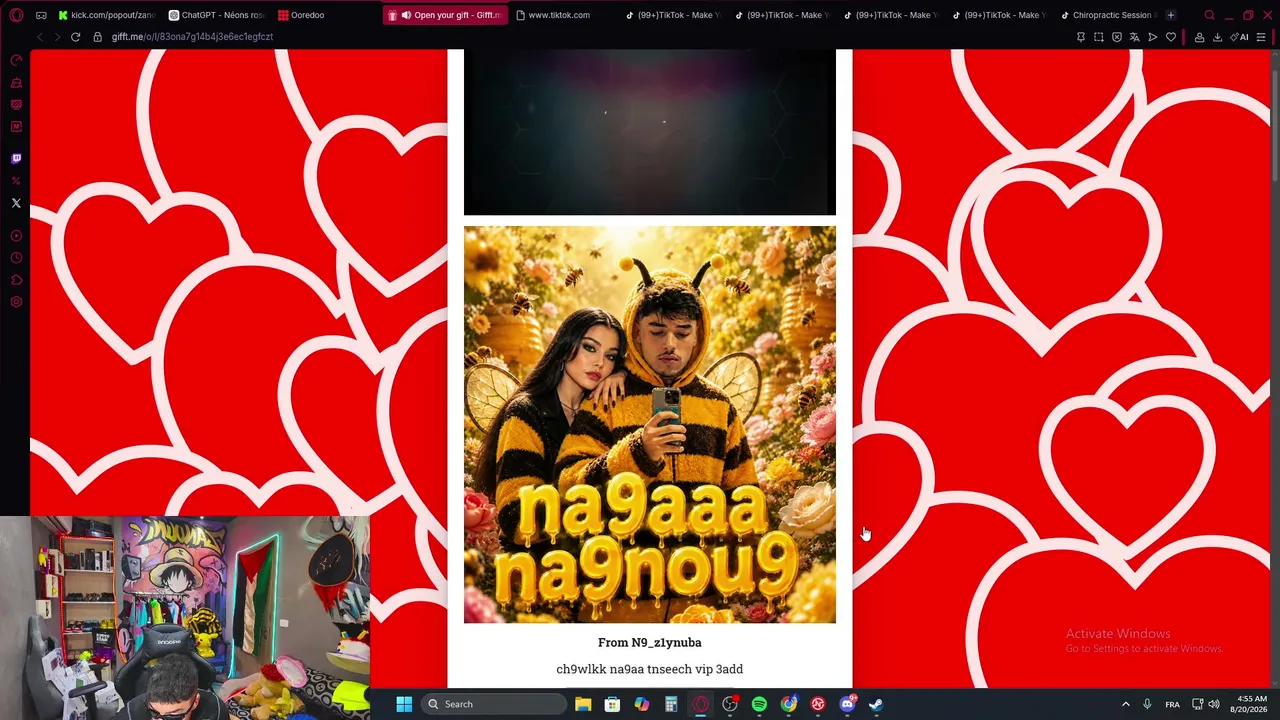Switch to the kick.com popout tab
This screenshot has height=720, width=1280.
107,15
